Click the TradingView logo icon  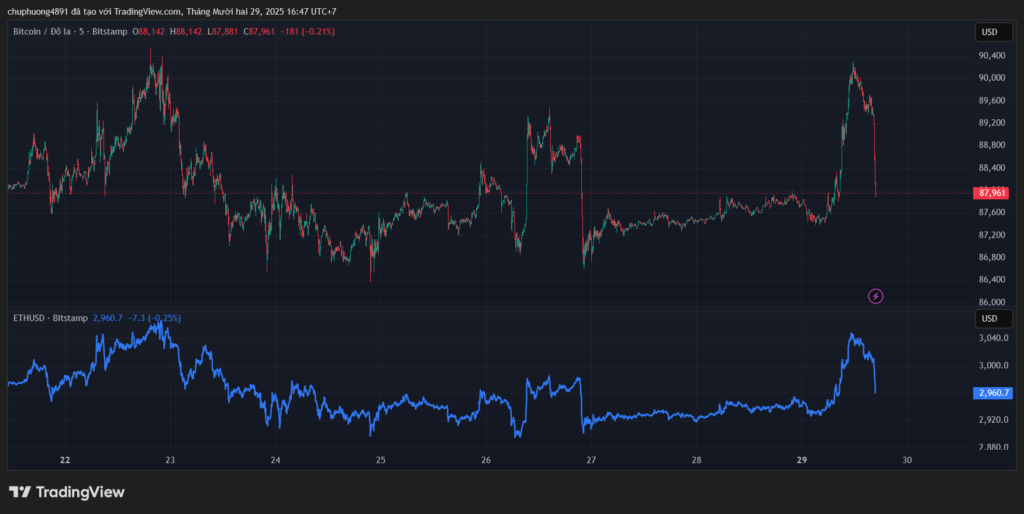click(x=19, y=492)
